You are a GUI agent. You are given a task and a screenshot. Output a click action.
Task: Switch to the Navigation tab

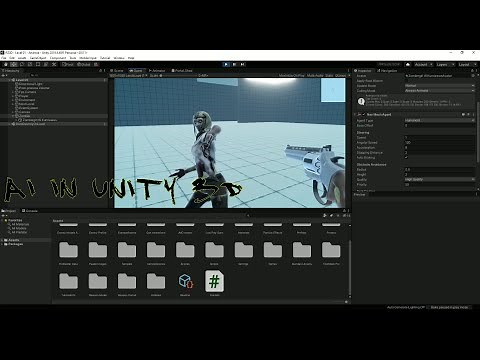click(x=387, y=71)
